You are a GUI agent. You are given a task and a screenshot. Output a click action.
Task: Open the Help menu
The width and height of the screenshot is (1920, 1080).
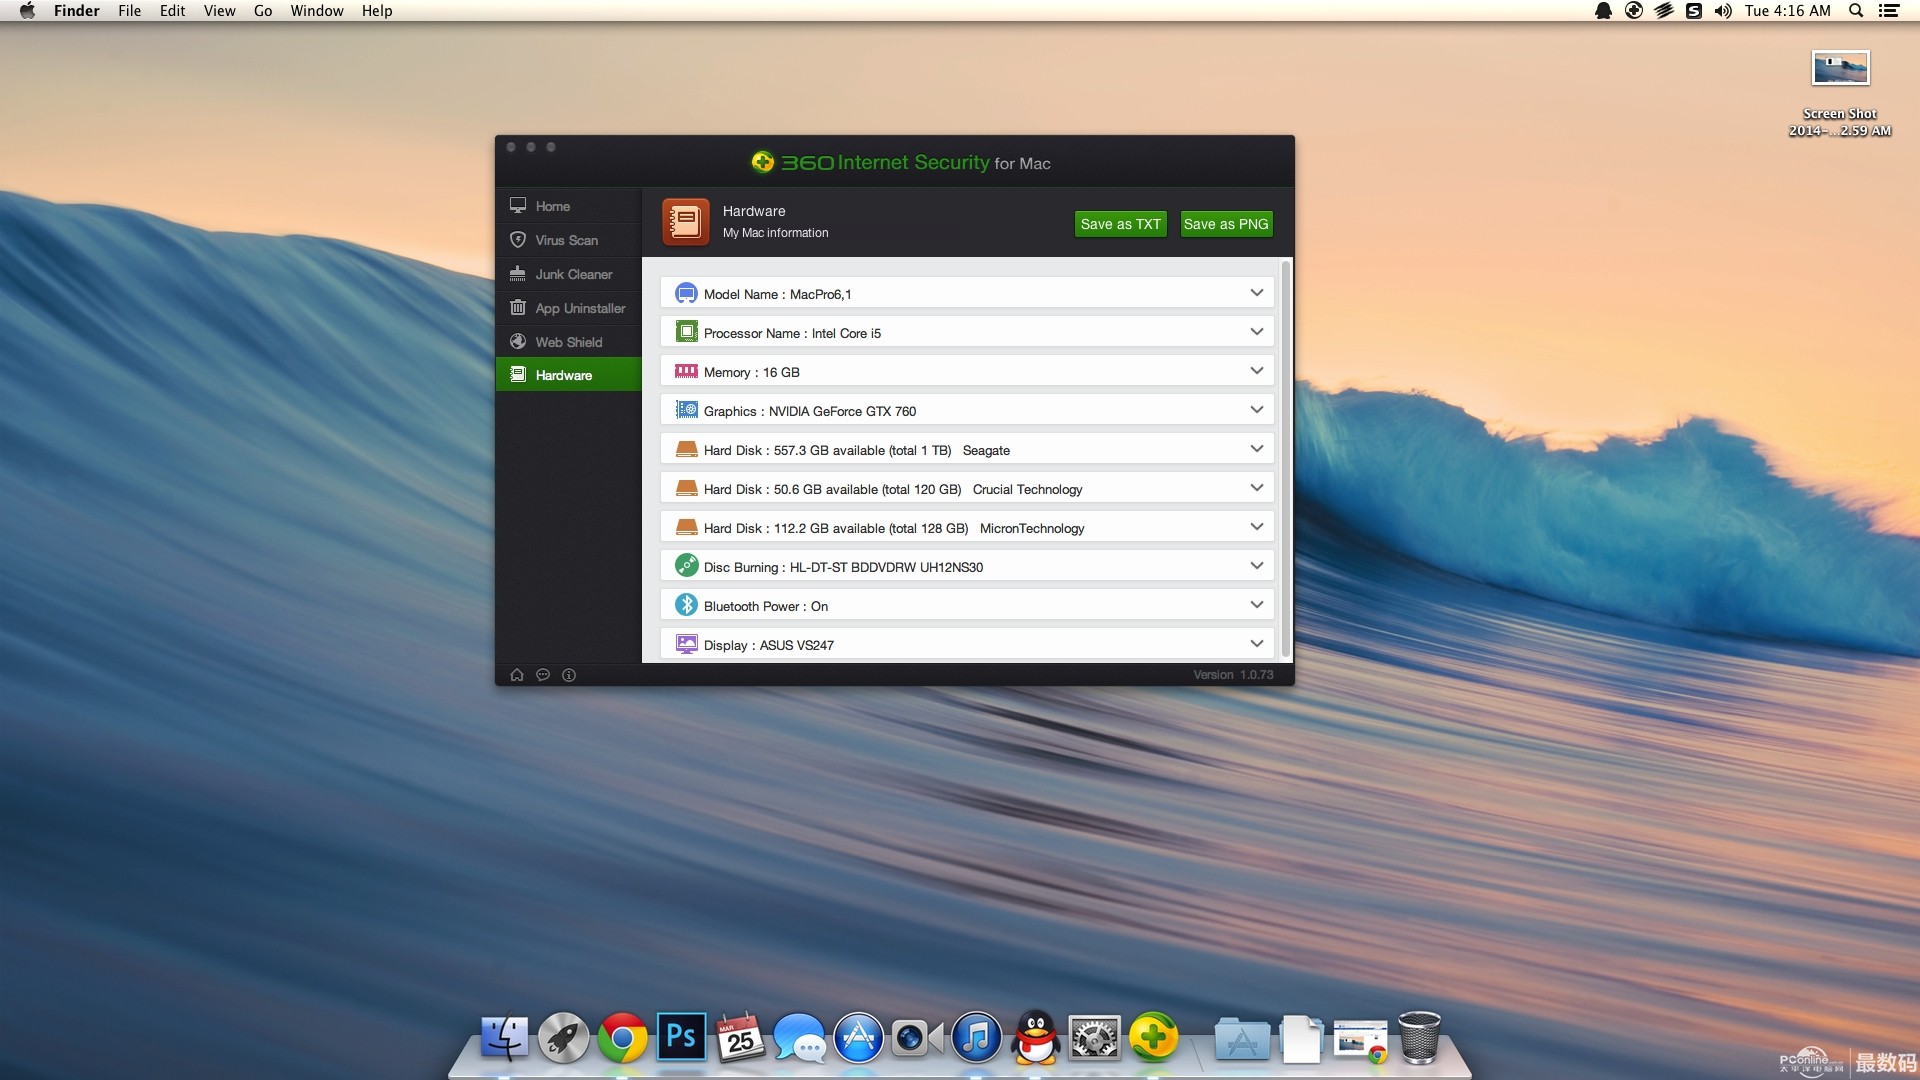[377, 11]
